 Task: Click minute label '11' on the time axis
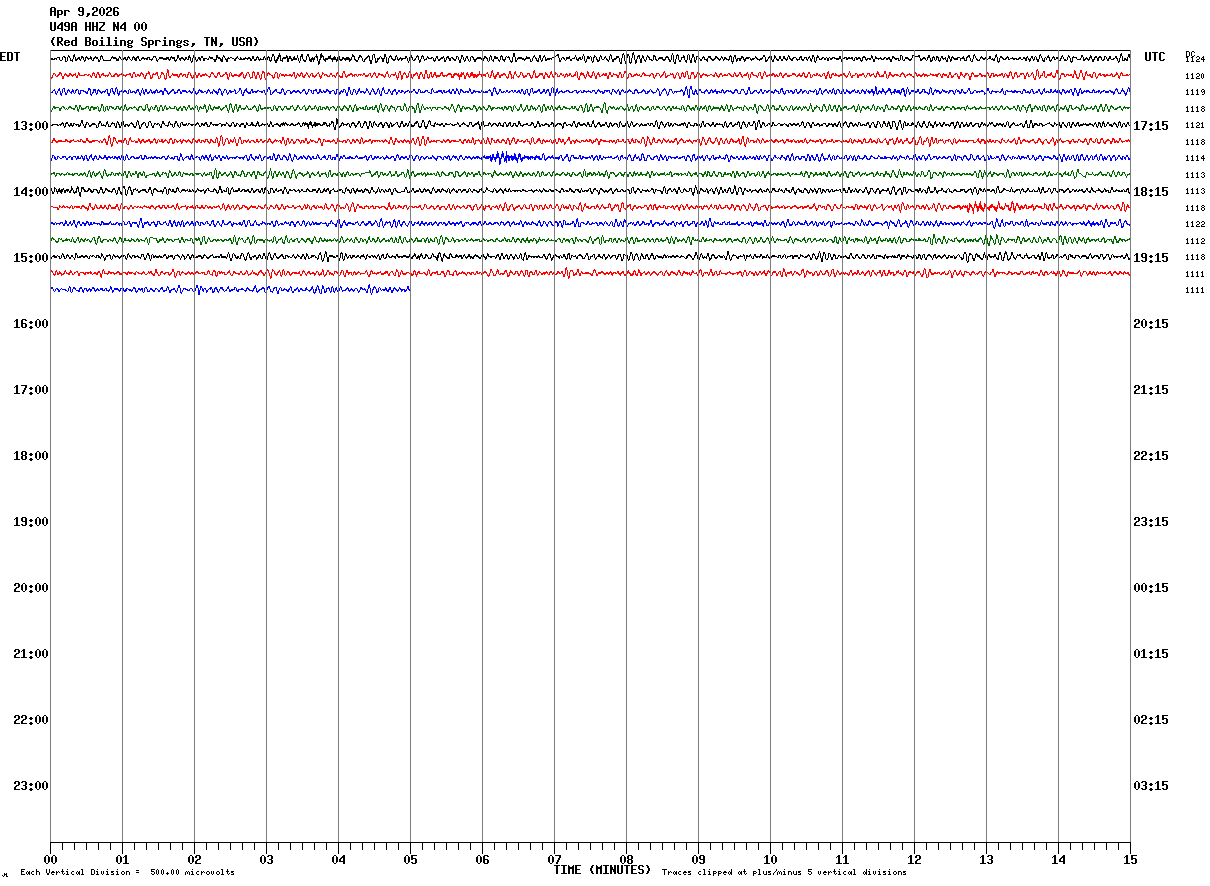842,860
